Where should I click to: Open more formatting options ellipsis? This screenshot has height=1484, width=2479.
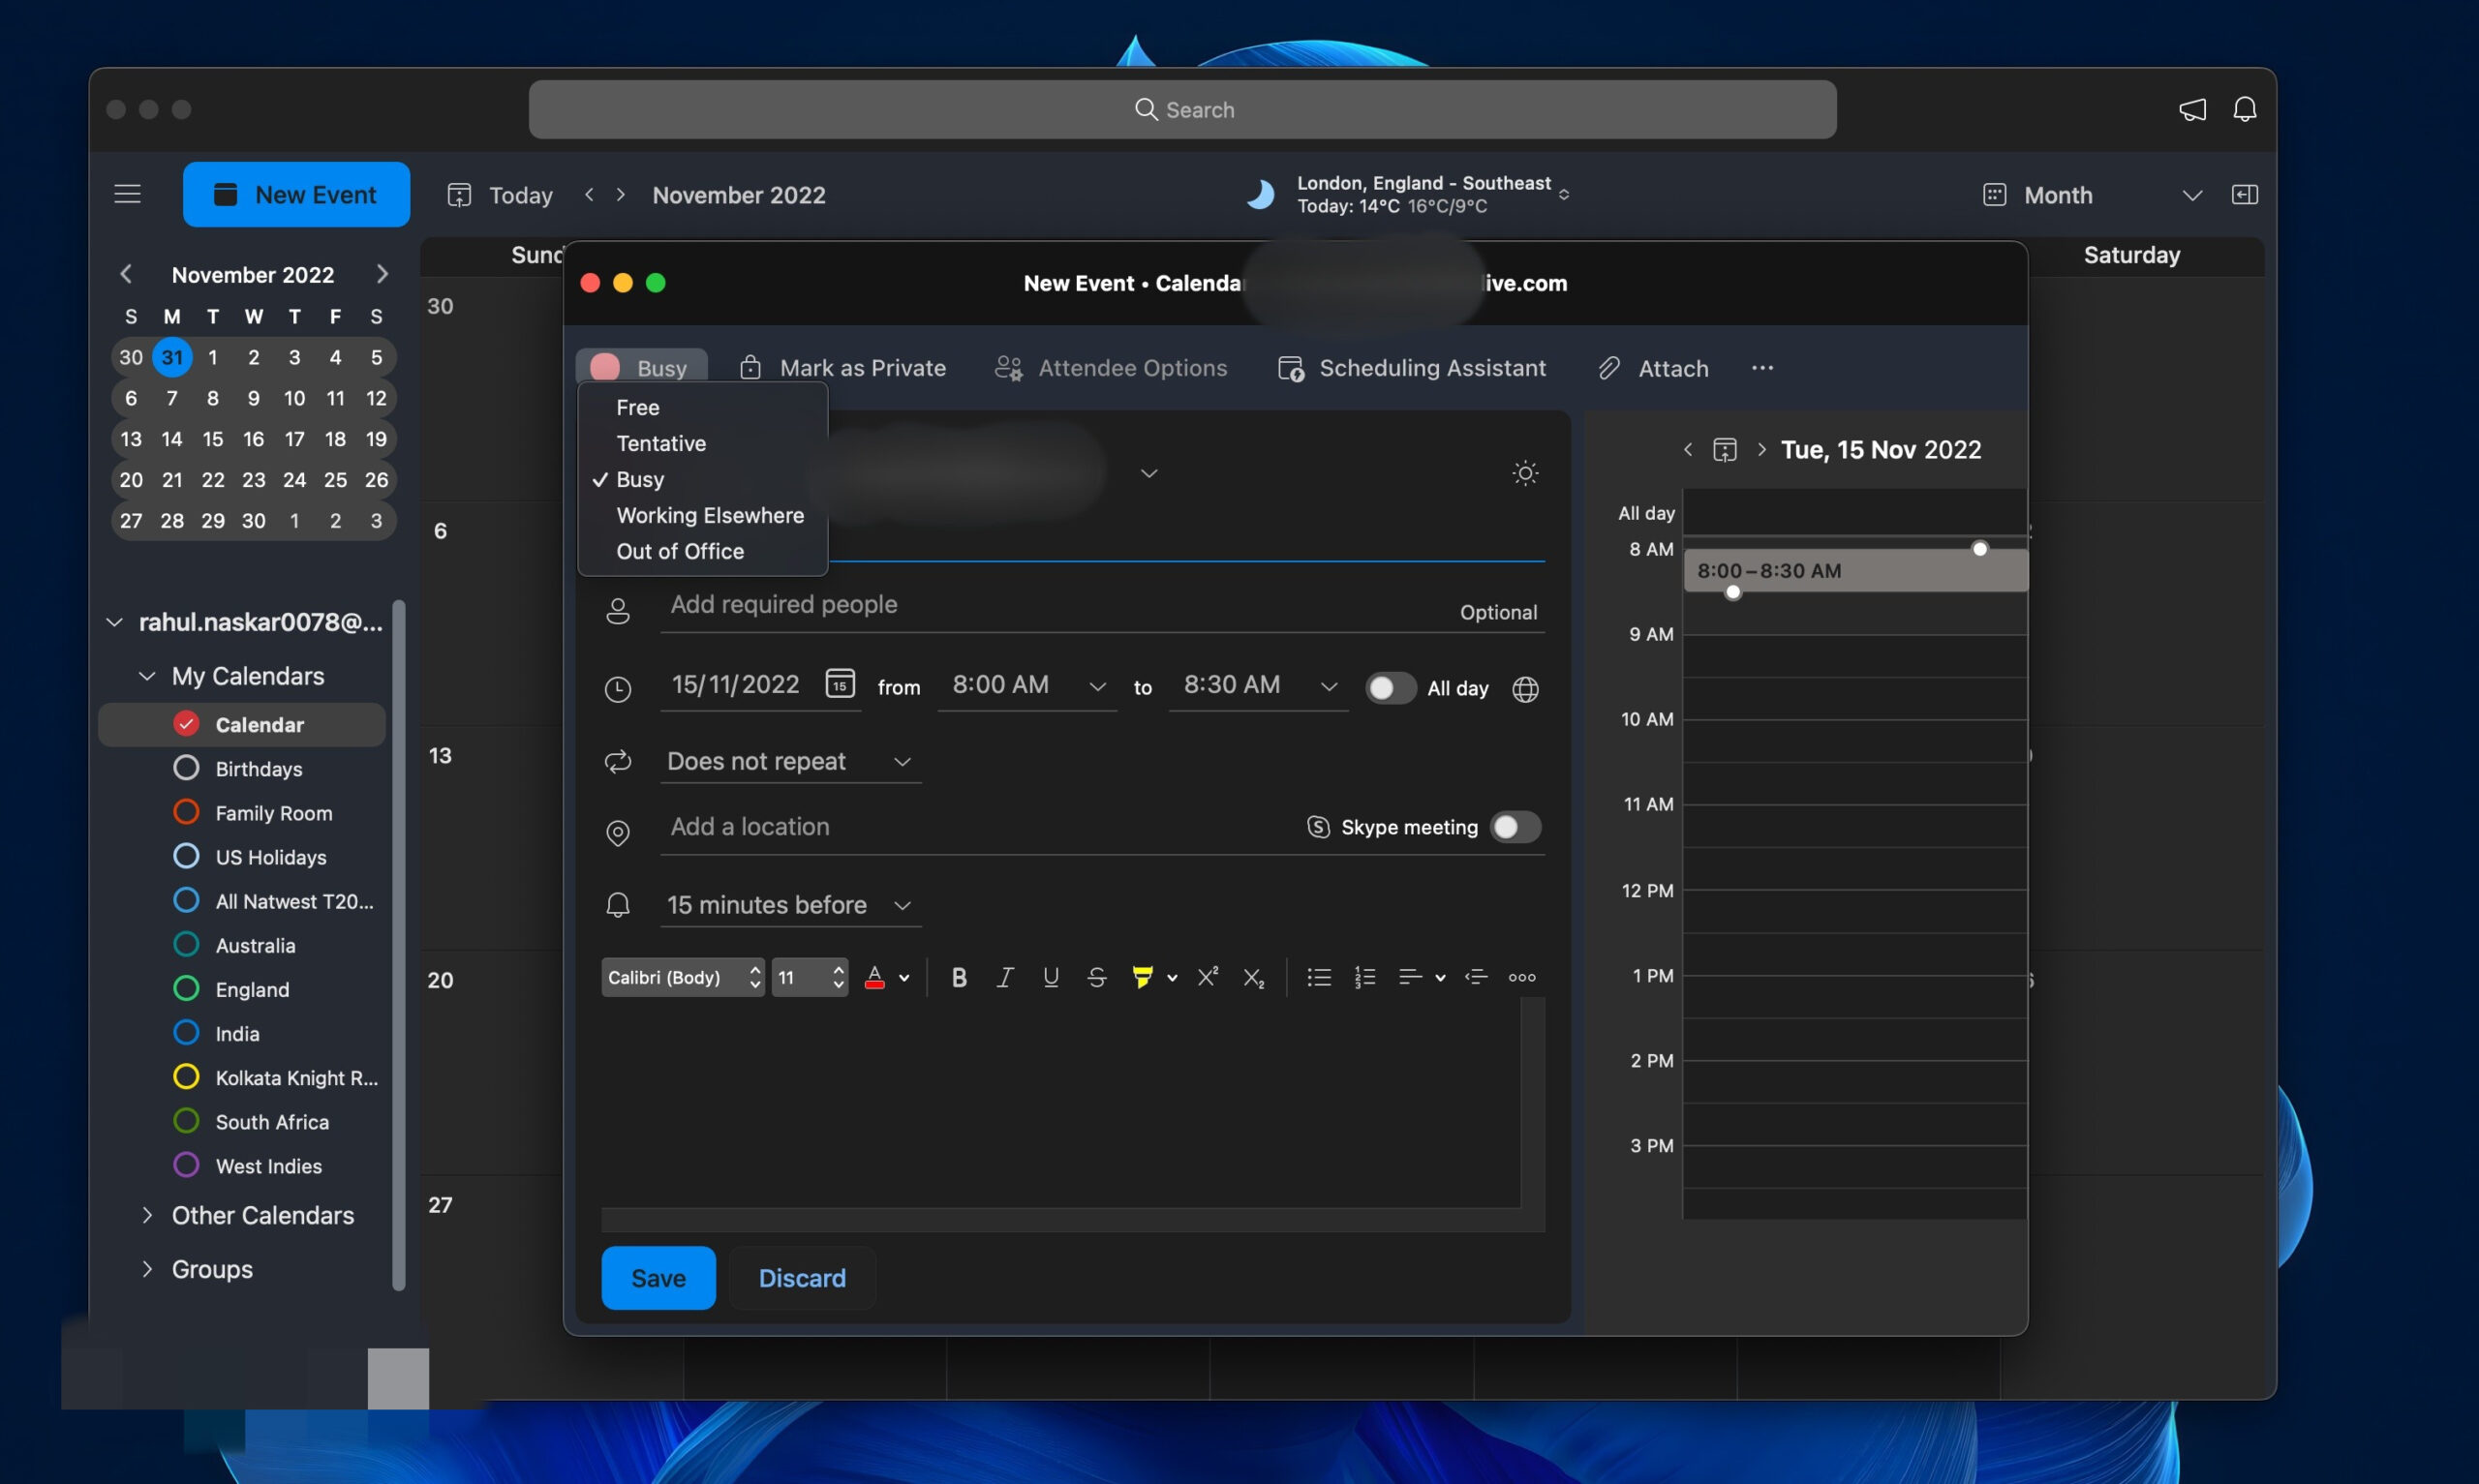pyautogui.click(x=1522, y=977)
